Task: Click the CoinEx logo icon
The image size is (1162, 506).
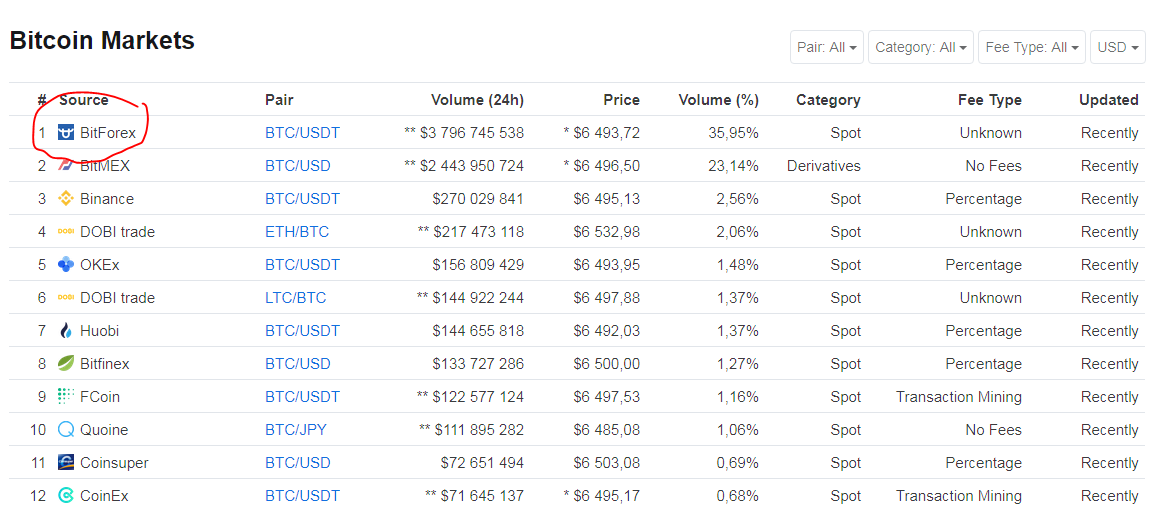Action: coord(66,496)
